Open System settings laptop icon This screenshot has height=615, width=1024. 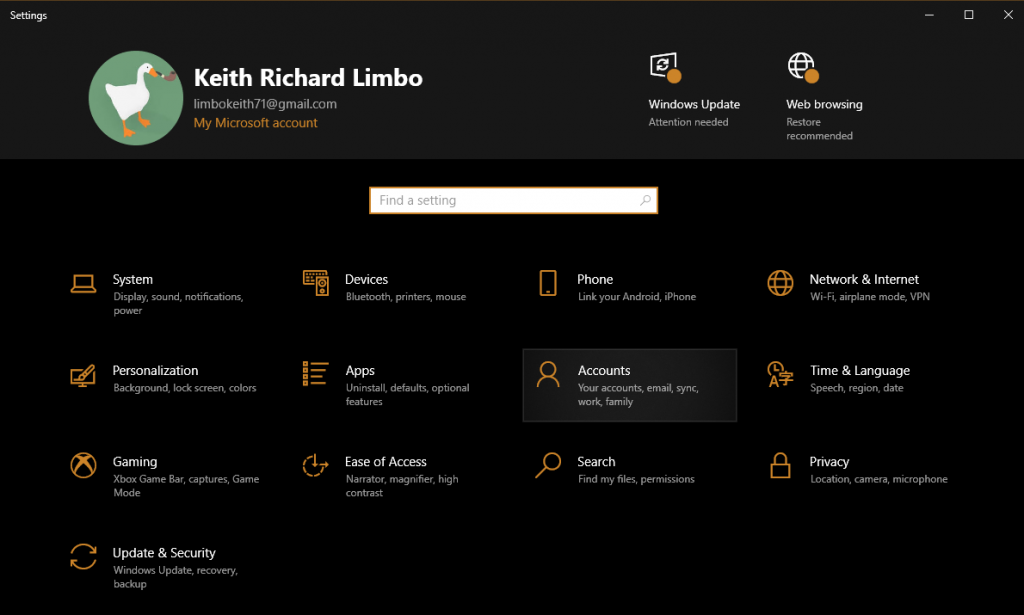click(x=84, y=283)
